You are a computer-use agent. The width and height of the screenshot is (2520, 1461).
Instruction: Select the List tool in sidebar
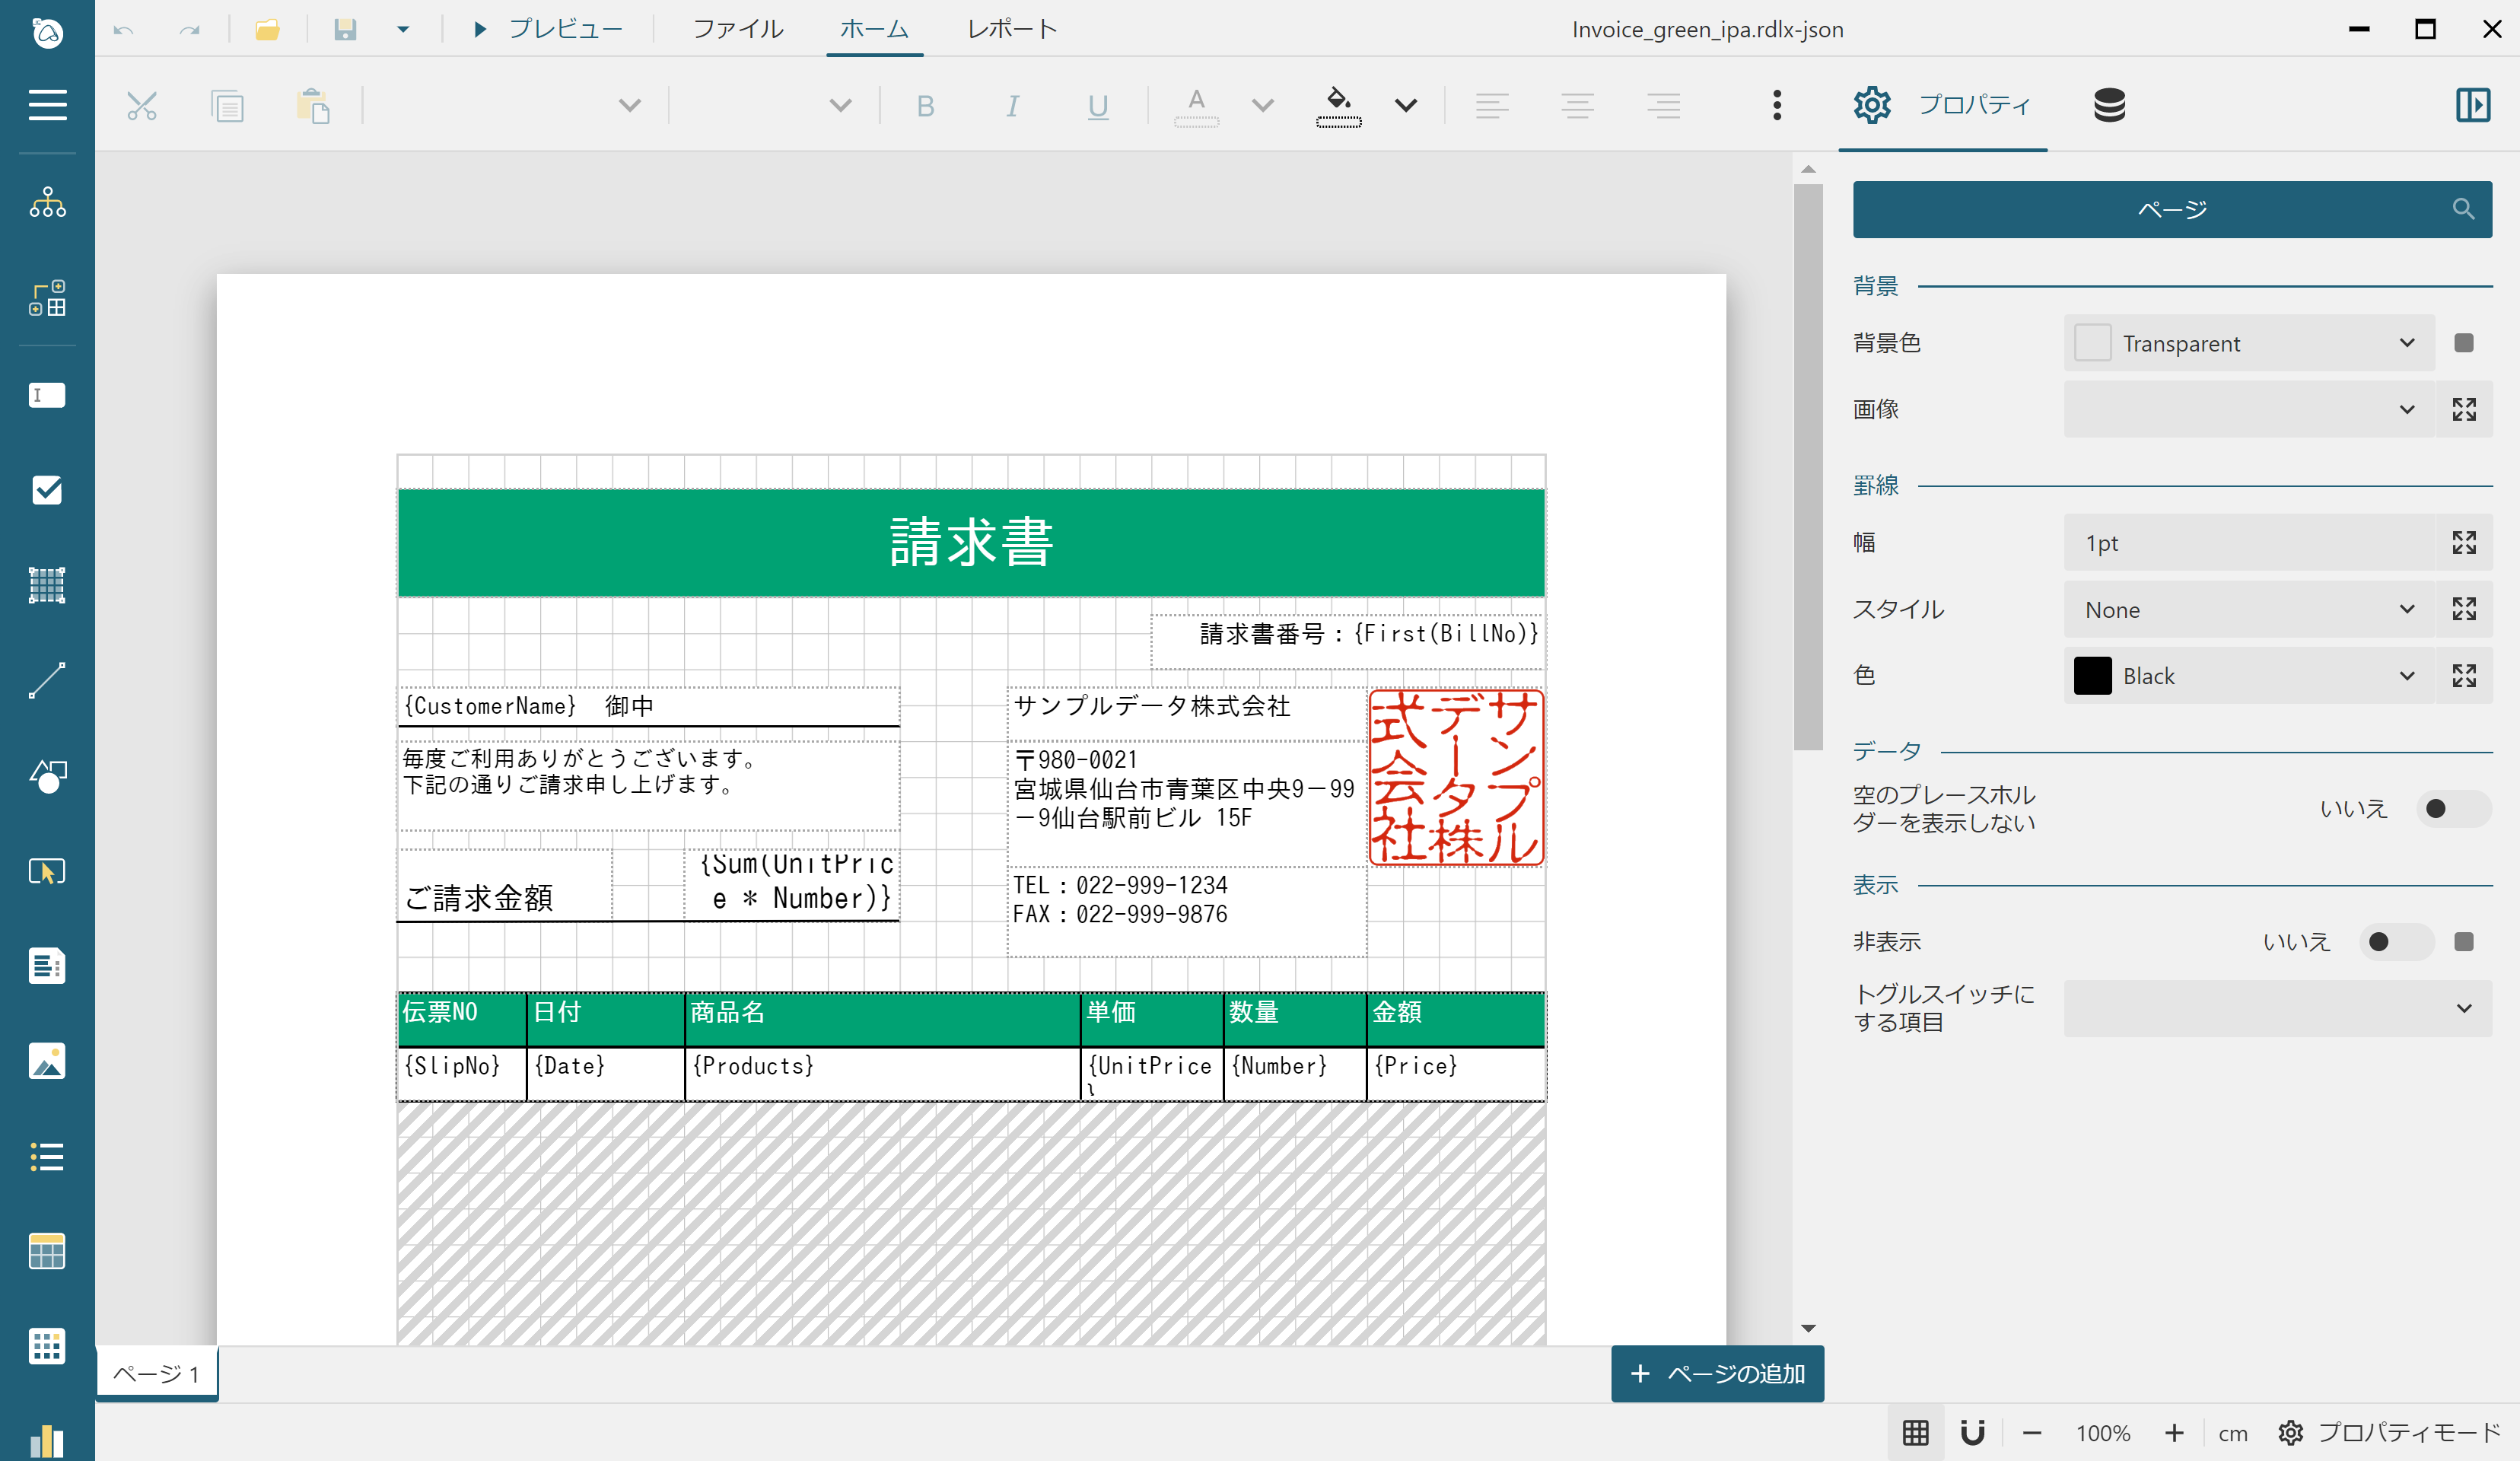pos(47,1157)
